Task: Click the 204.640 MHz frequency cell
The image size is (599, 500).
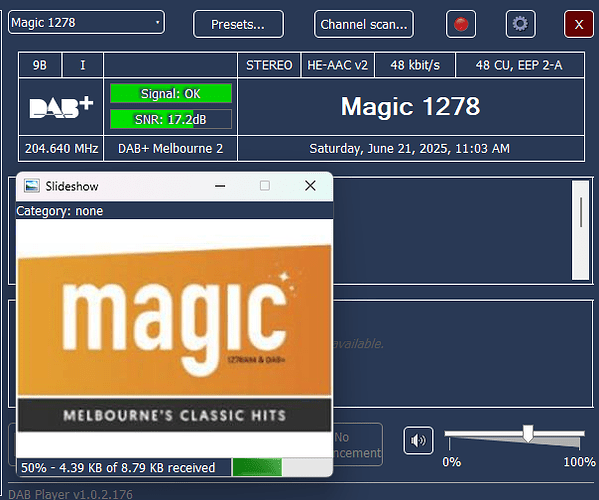Action: [x=61, y=149]
